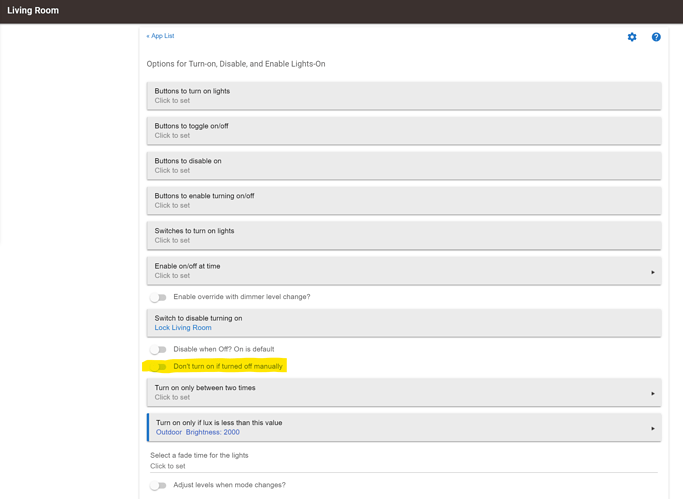Click Disable when Off? On is default label
Screen dimensions: 683x499
click(x=224, y=349)
